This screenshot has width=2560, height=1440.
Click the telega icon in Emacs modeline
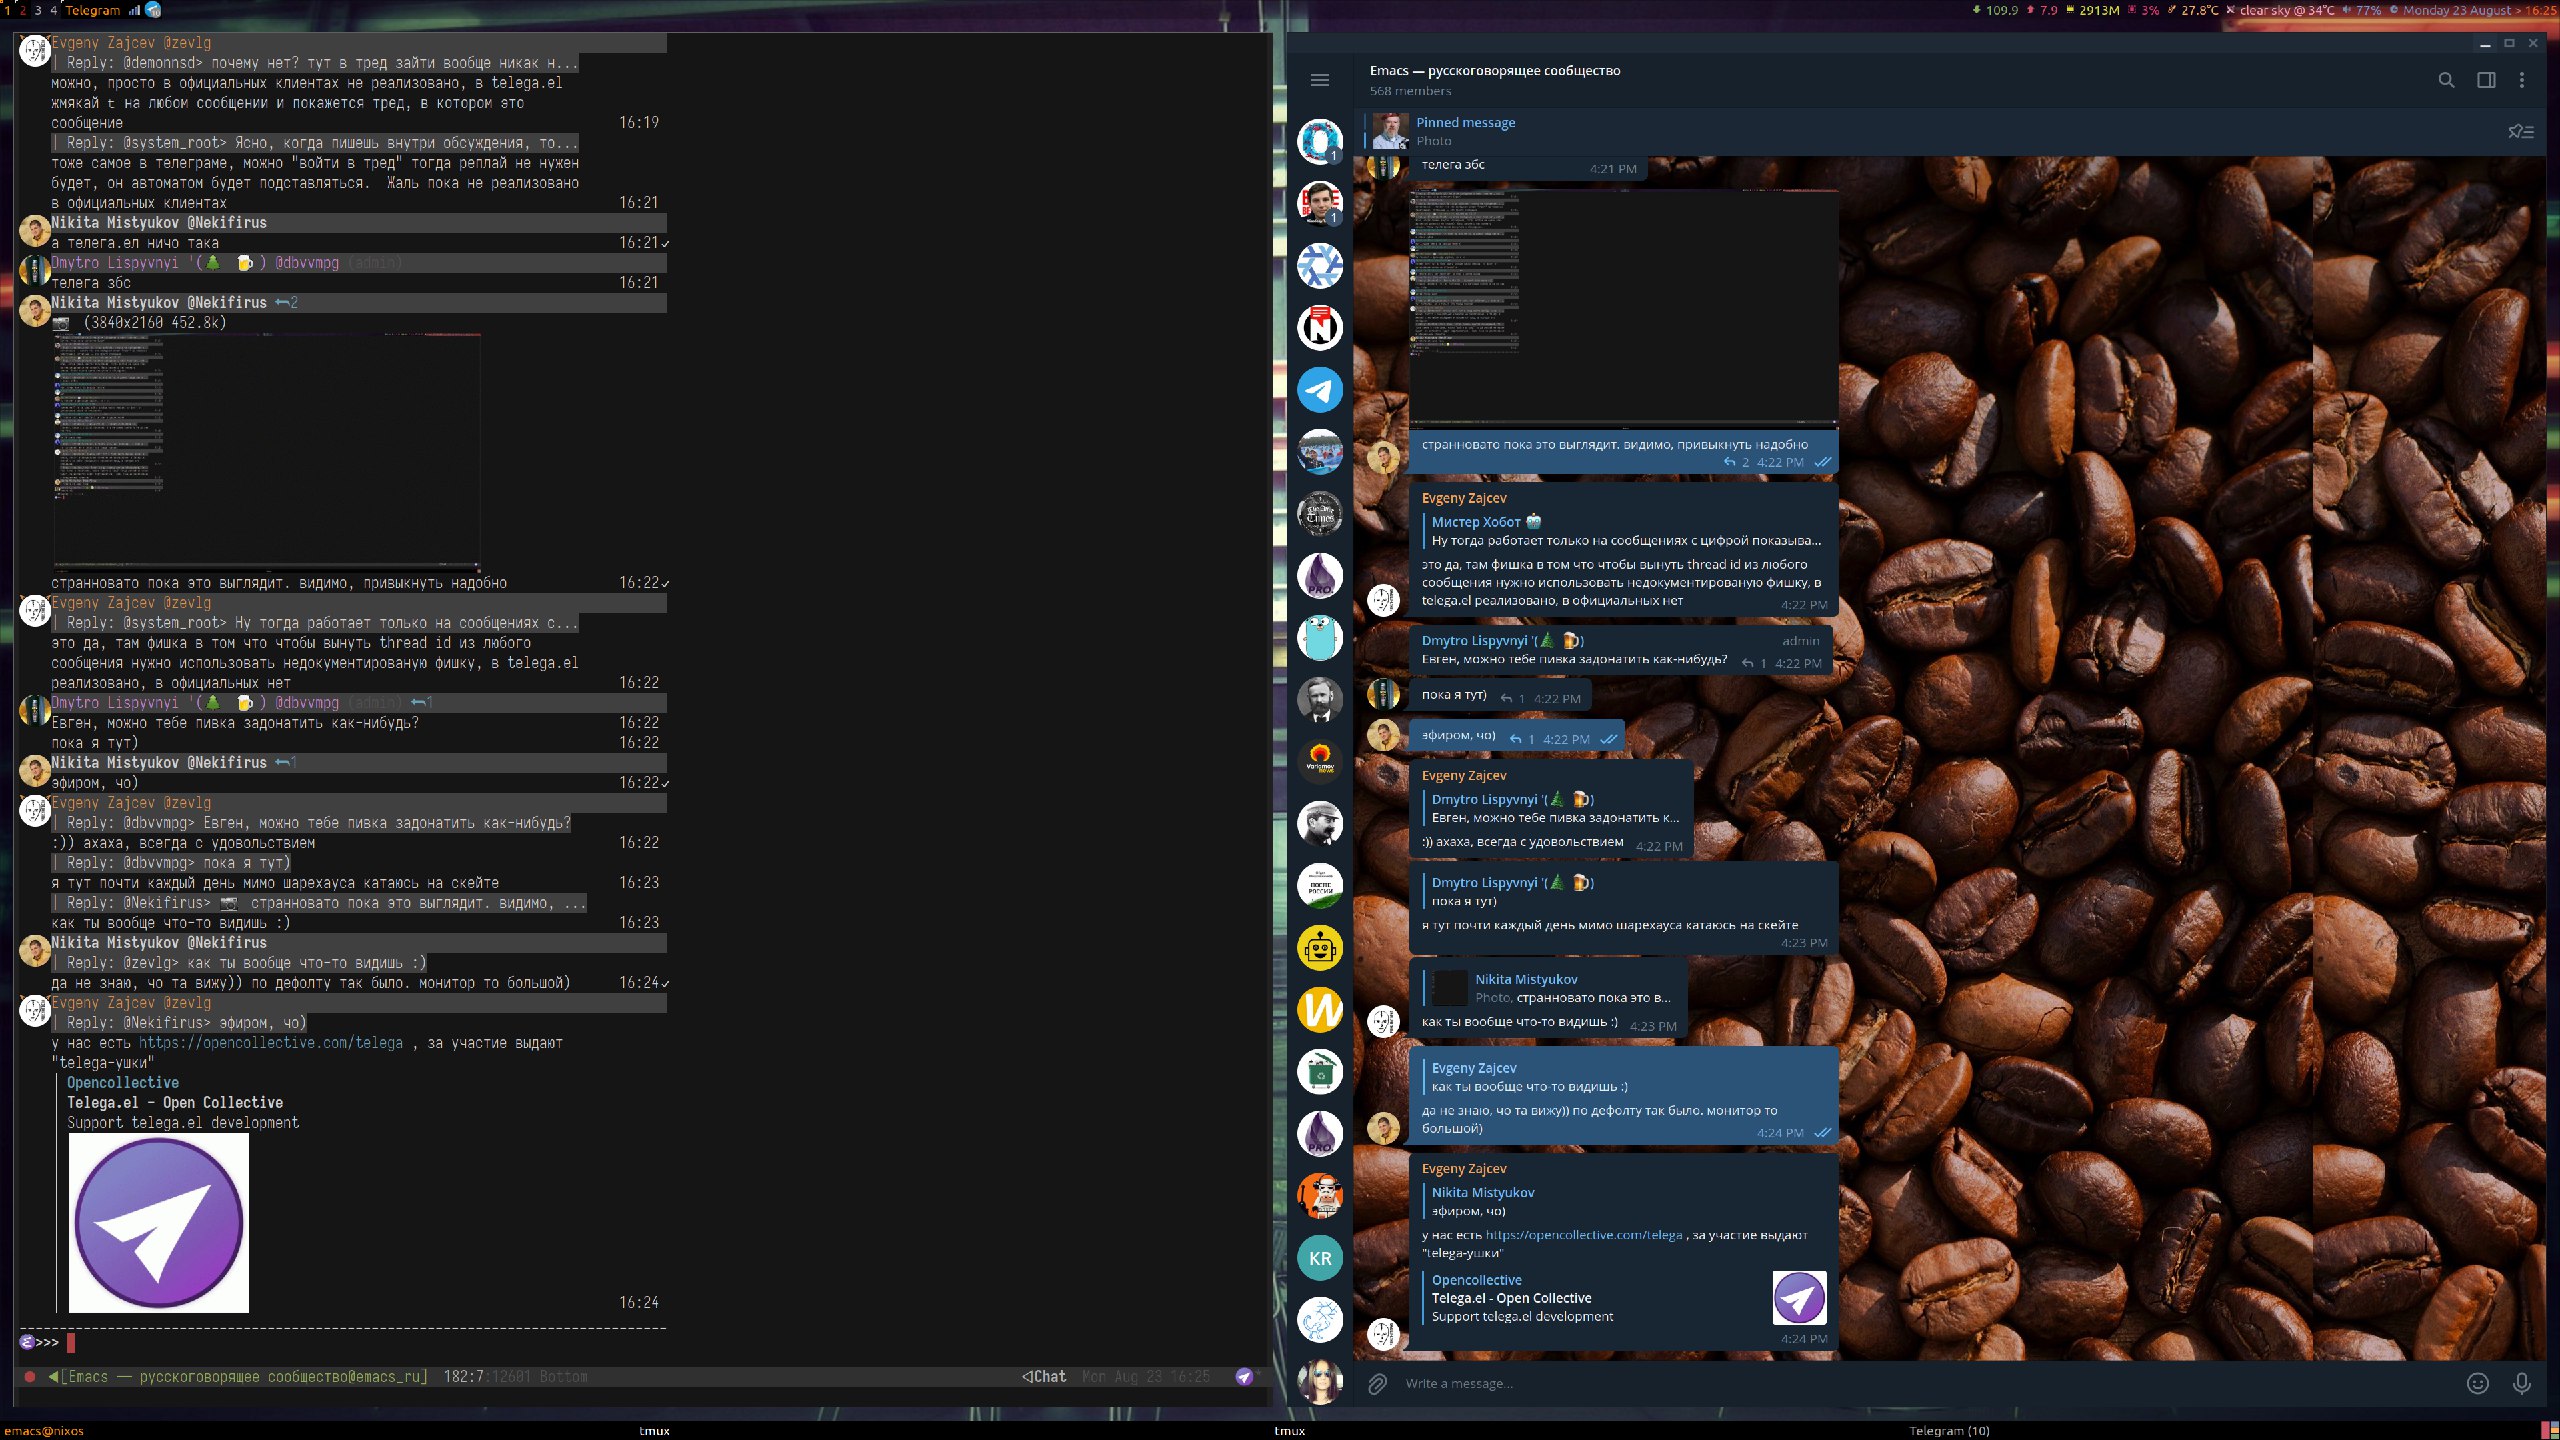pos(1244,1377)
